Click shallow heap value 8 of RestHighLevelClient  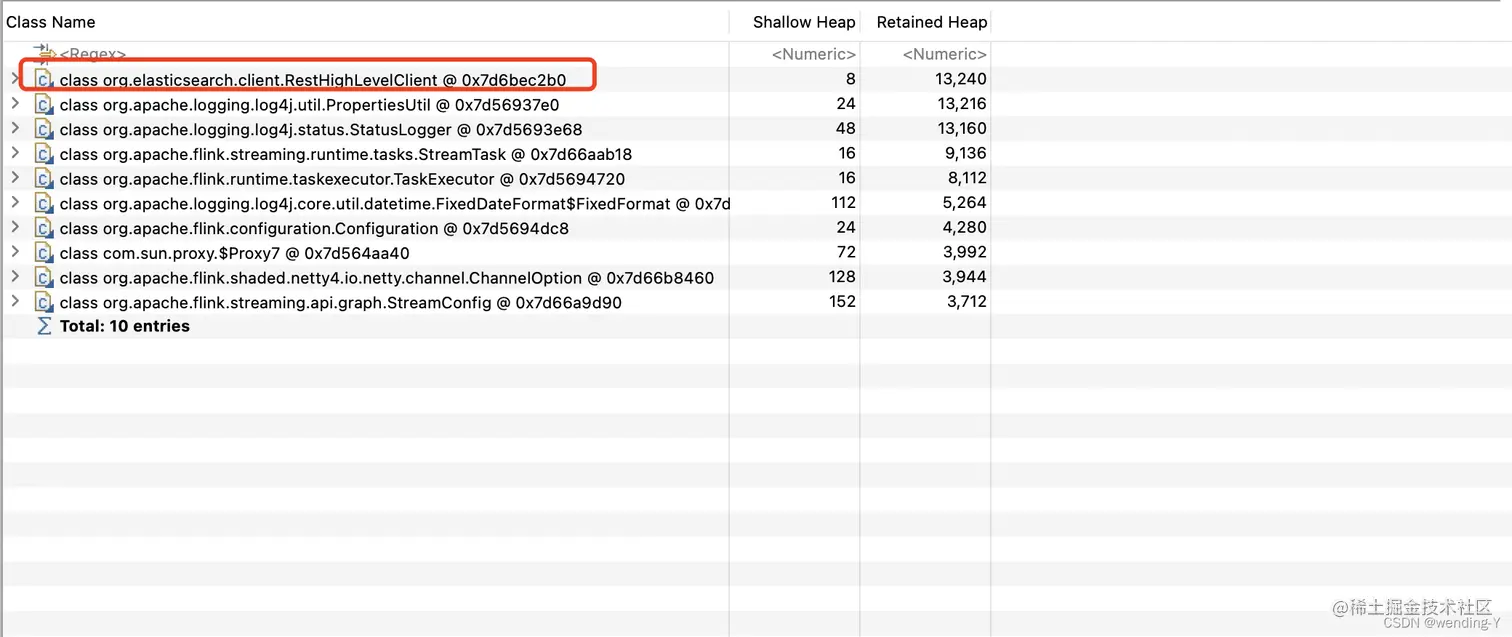pyautogui.click(x=851, y=79)
